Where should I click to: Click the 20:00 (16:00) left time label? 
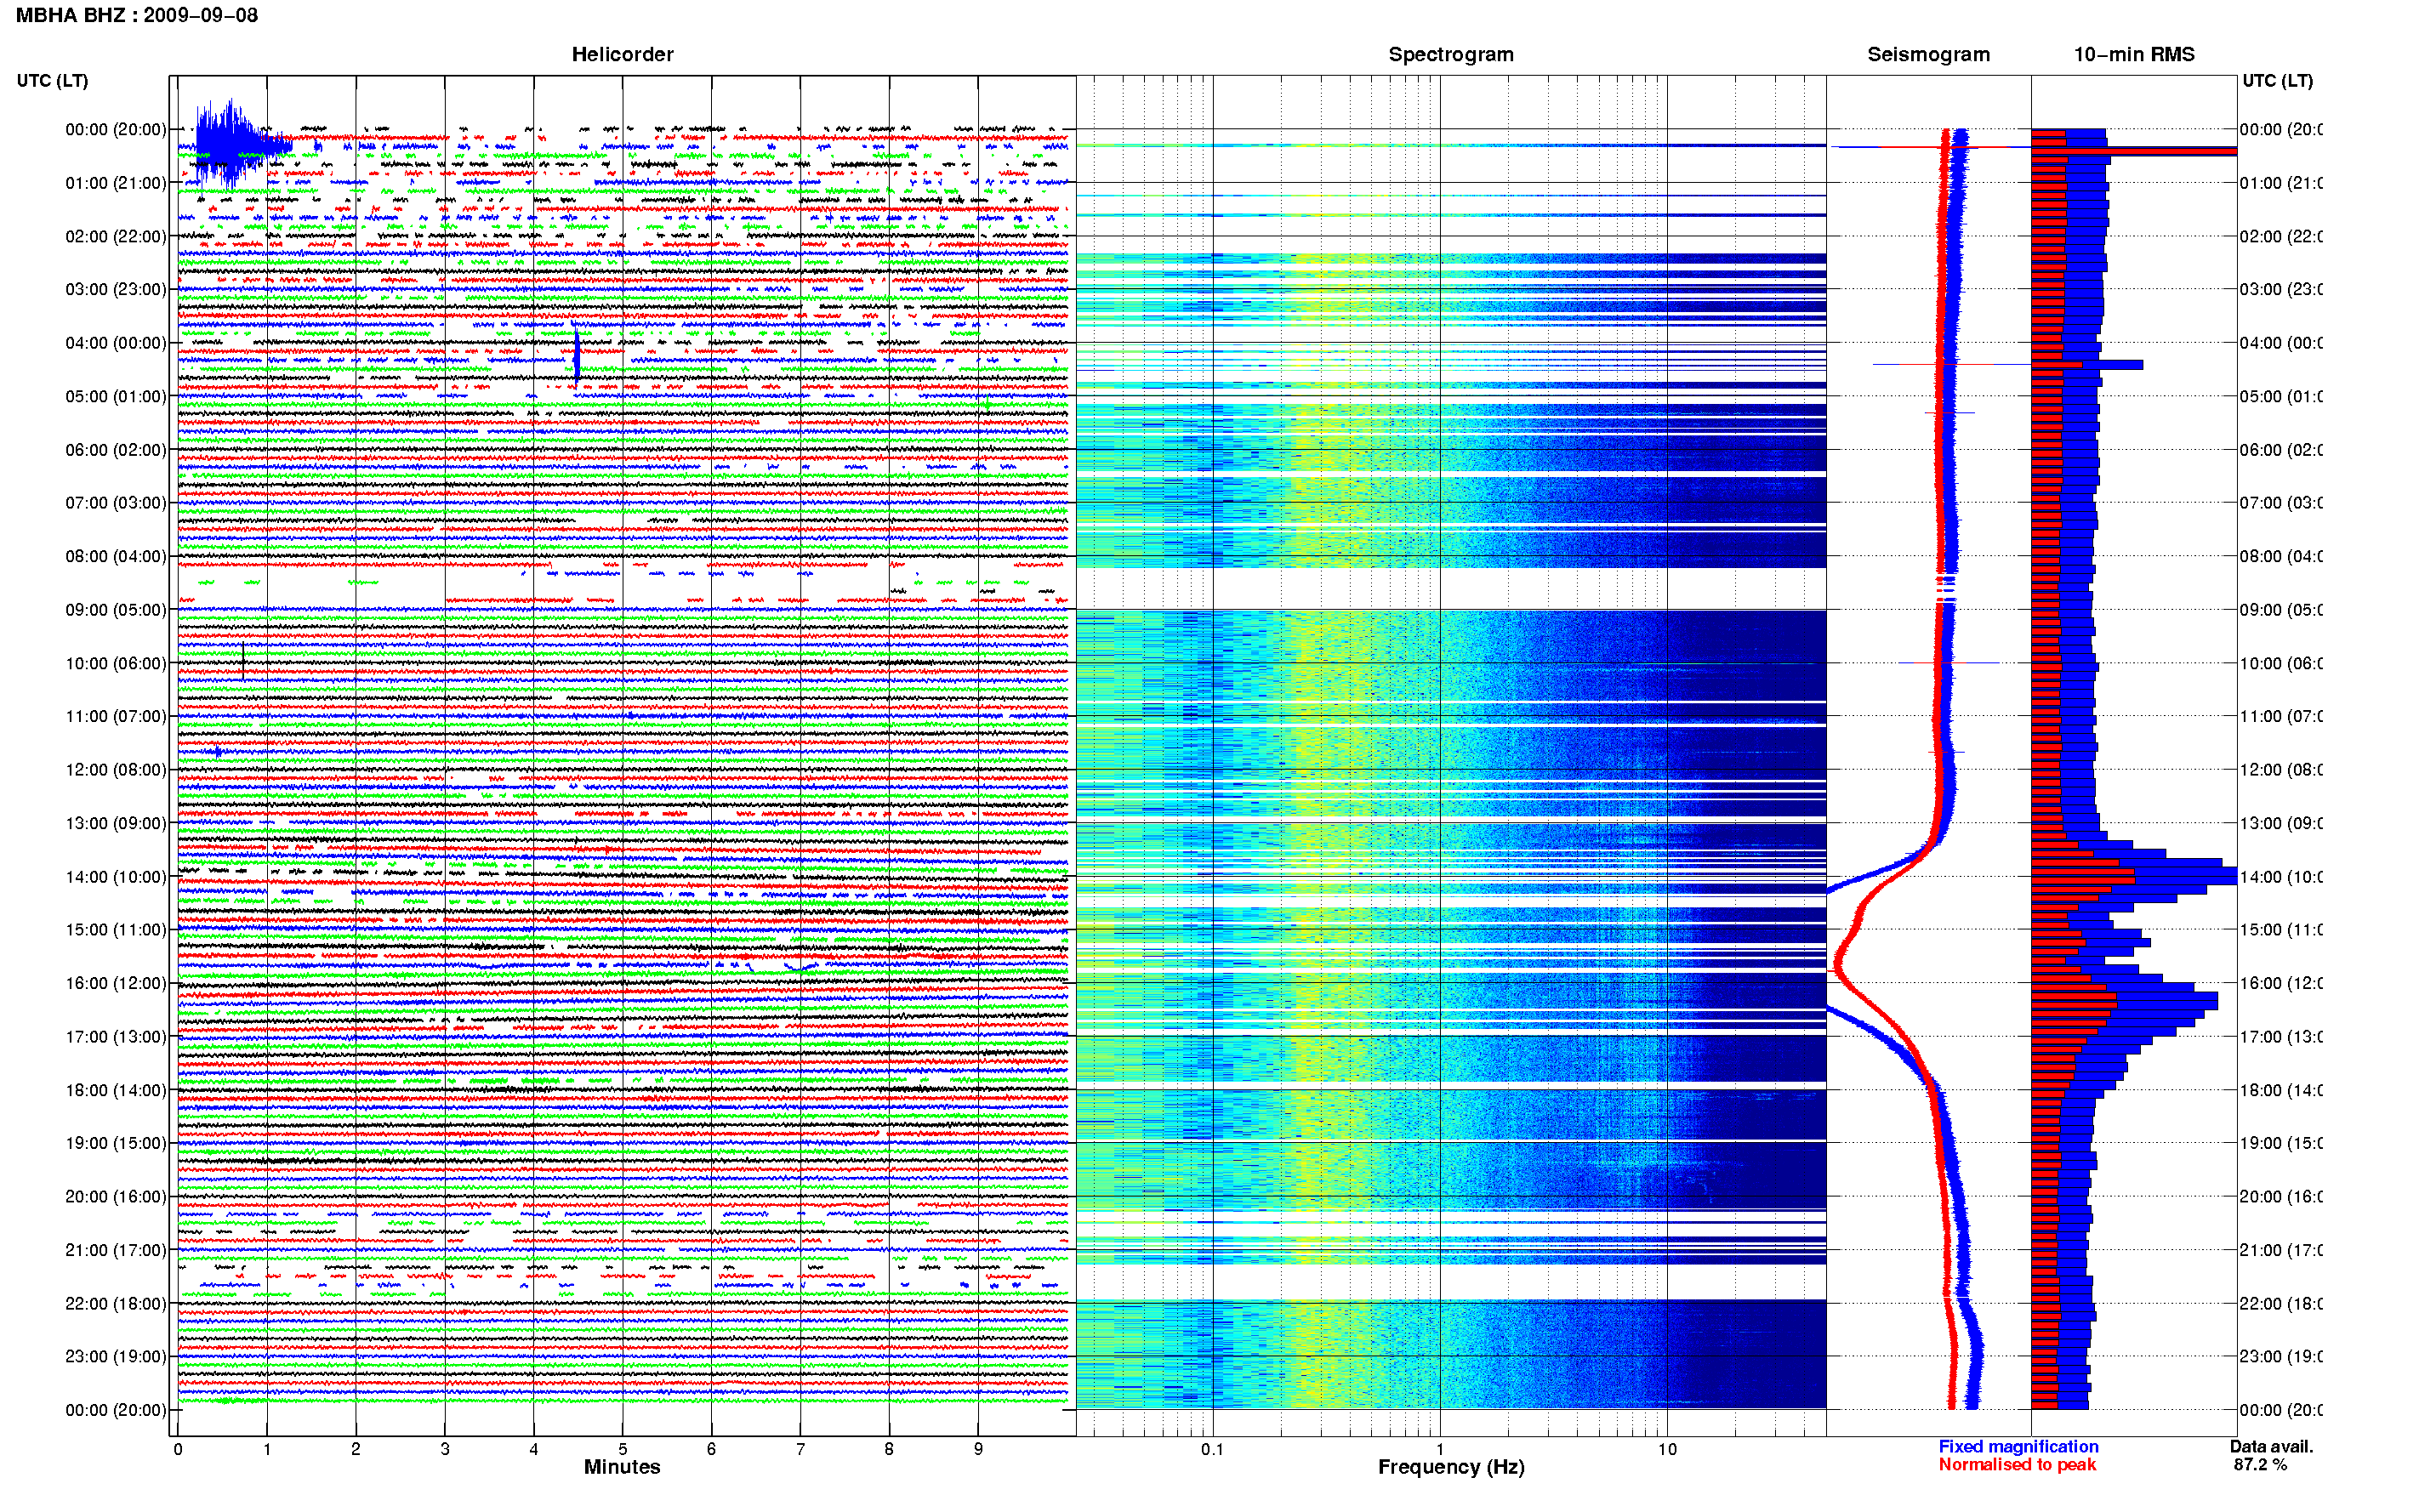pos(116,1197)
